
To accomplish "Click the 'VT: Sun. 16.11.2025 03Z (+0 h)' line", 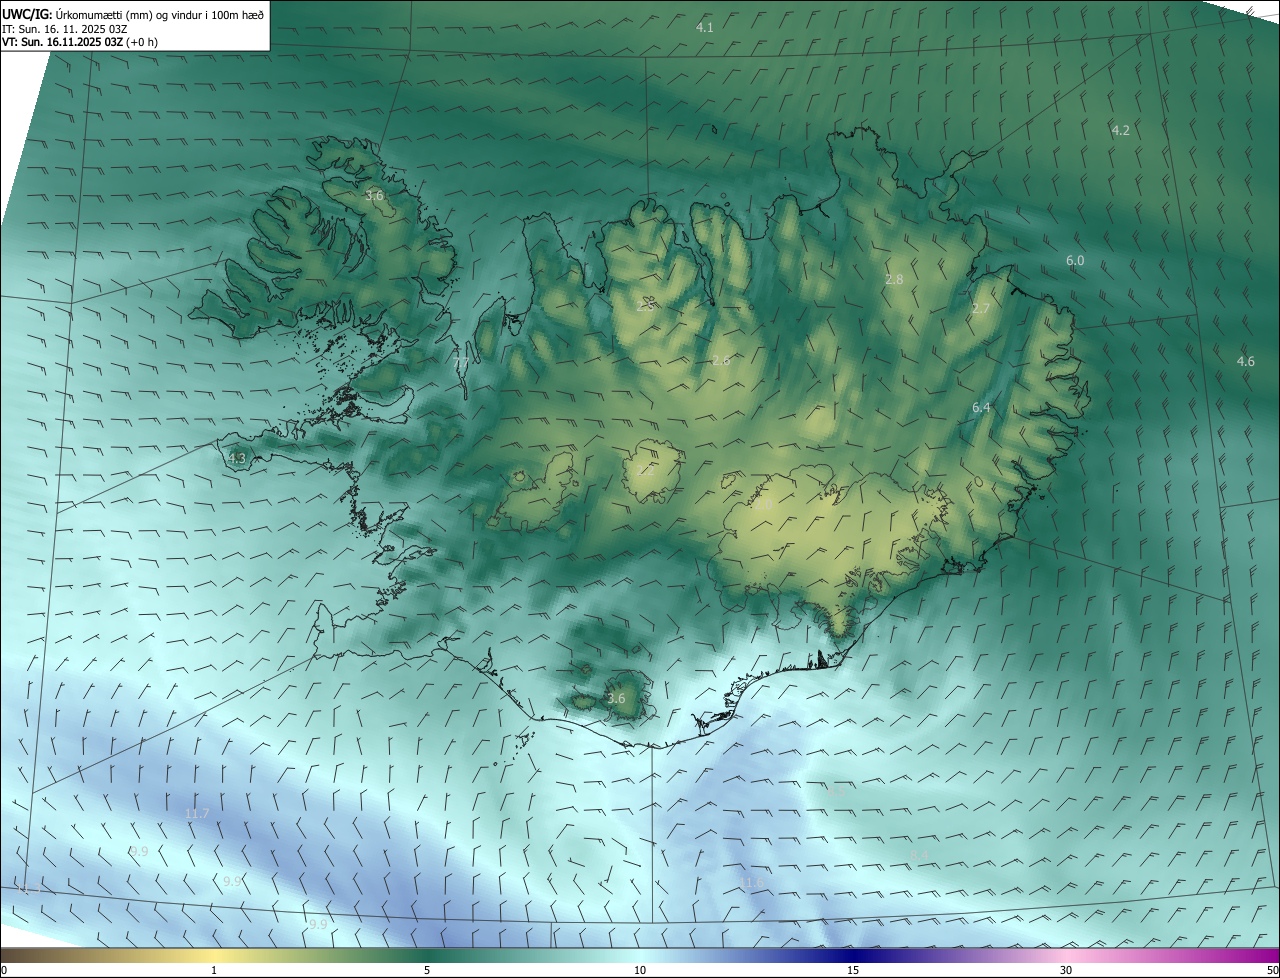I will click(80, 42).
